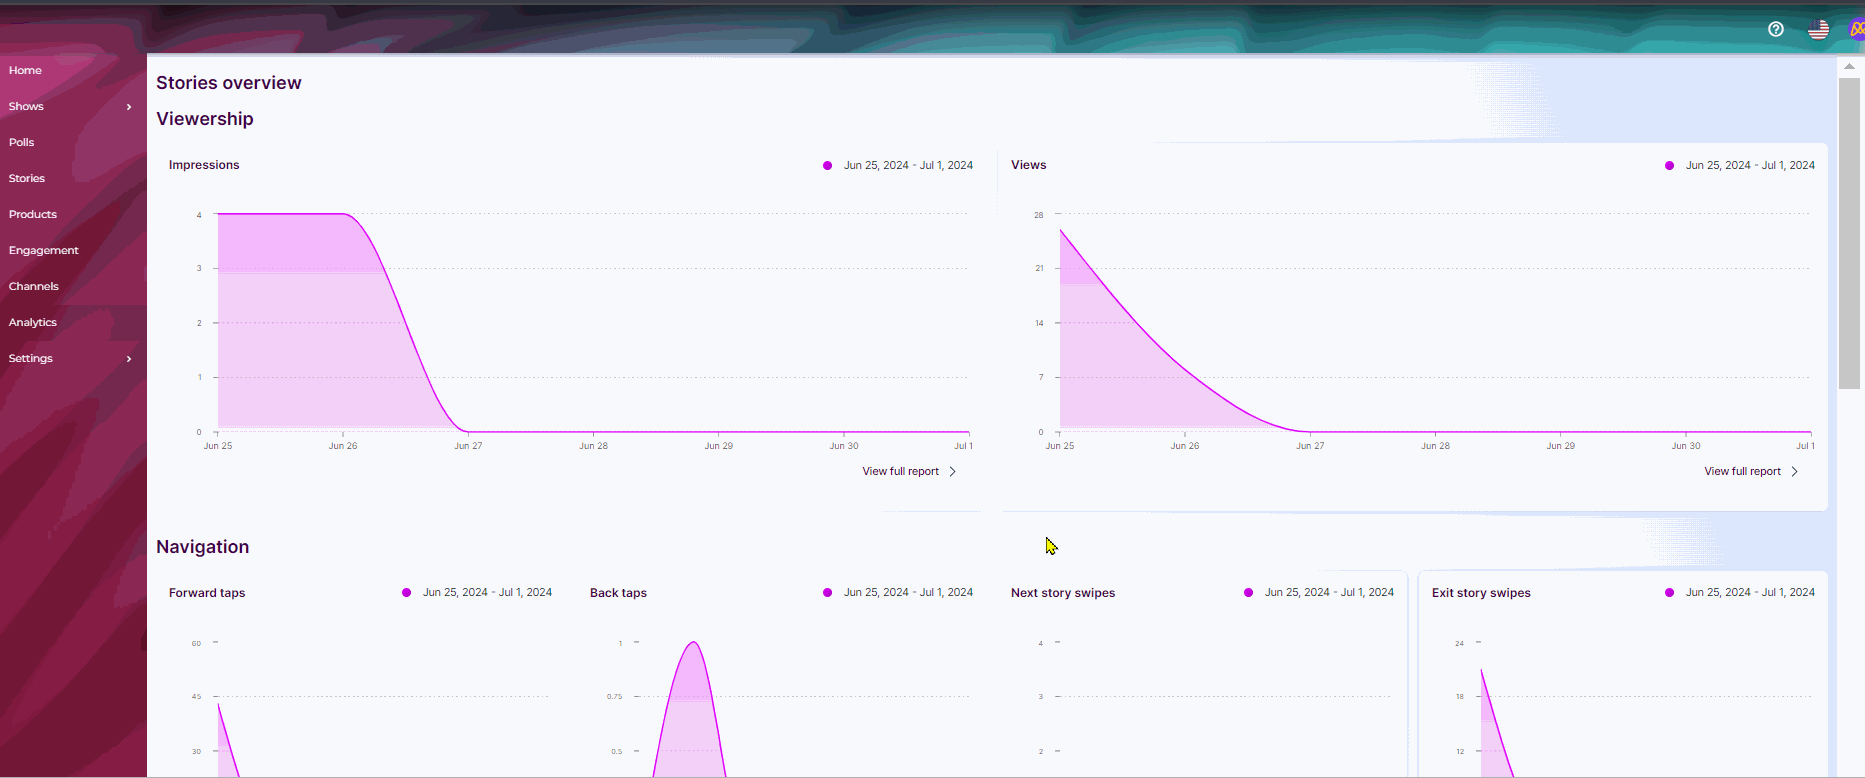Image resolution: width=1865 pixels, height=778 pixels.
Task: Select Stories in the sidebar
Action: point(27,178)
